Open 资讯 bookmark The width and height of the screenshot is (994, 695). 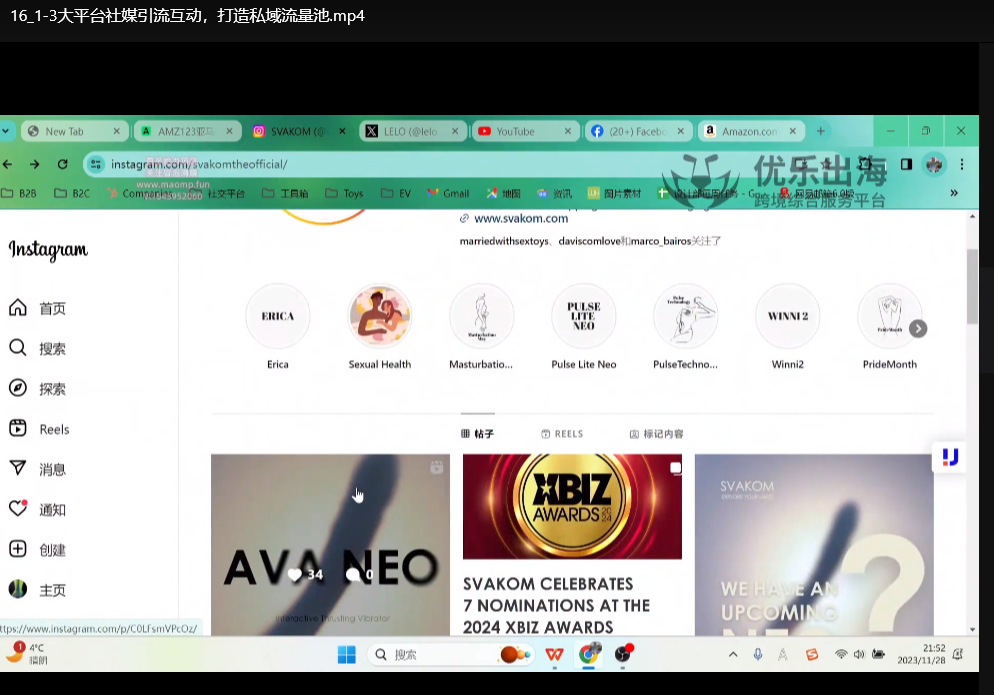(554, 193)
